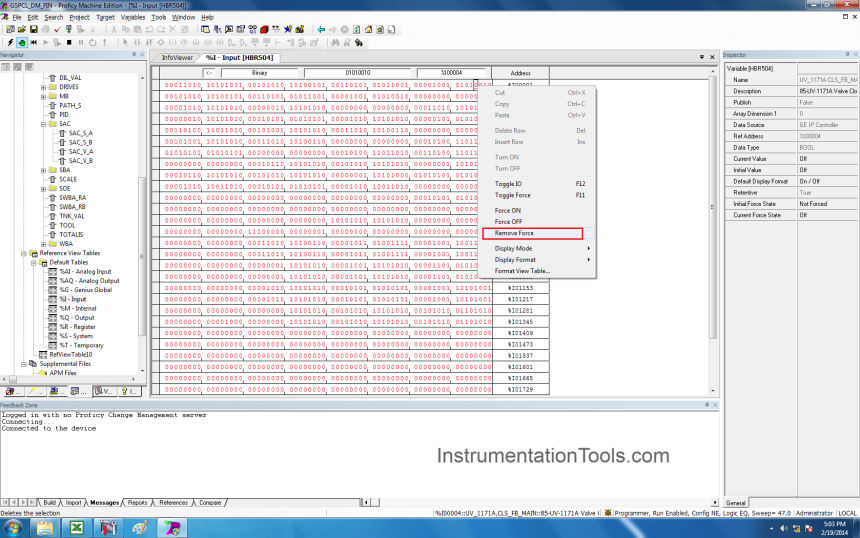Click the File Explorer taskbar icon
The width and height of the screenshot is (860, 538).
(45, 528)
